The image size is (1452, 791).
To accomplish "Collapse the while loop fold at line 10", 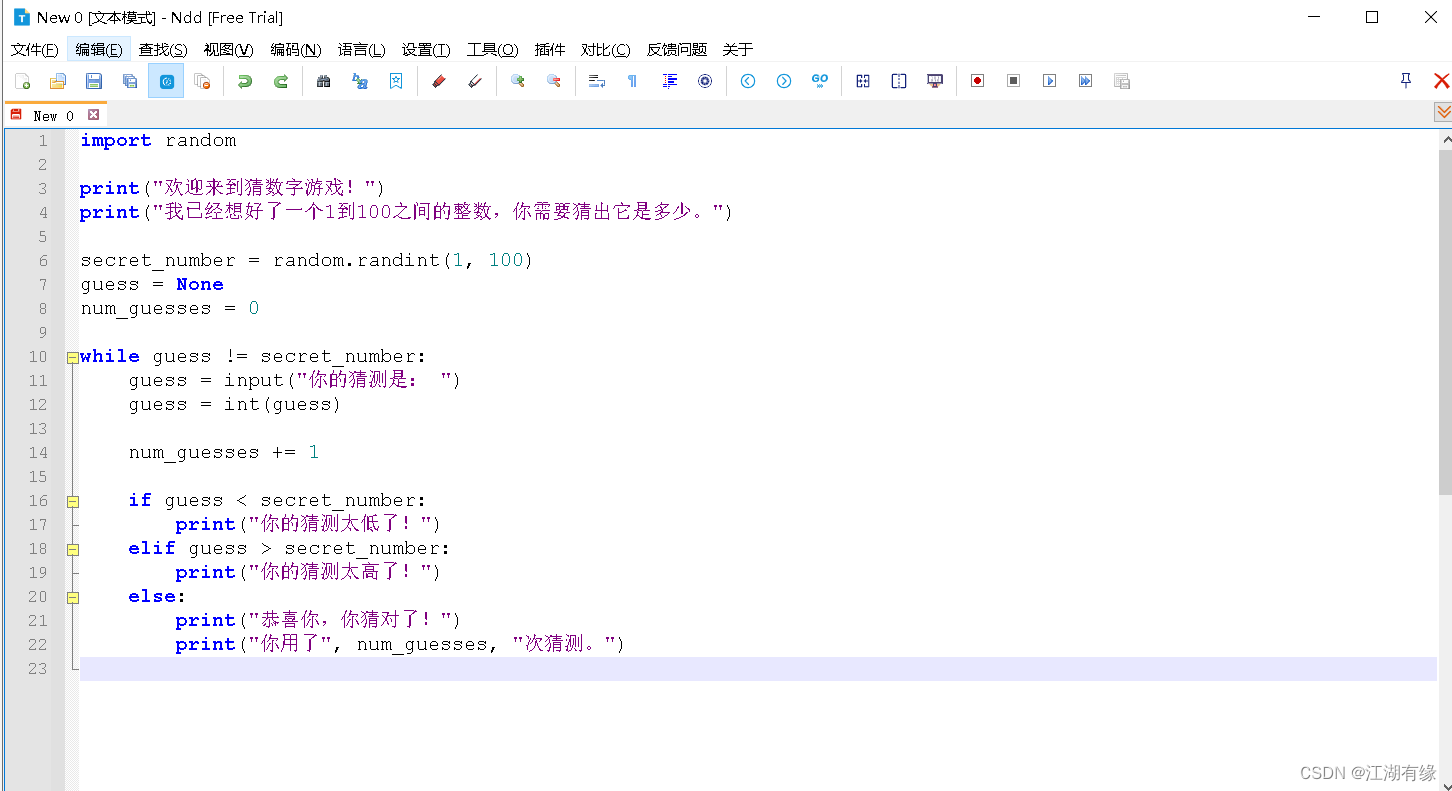I will pyautogui.click(x=72, y=356).
